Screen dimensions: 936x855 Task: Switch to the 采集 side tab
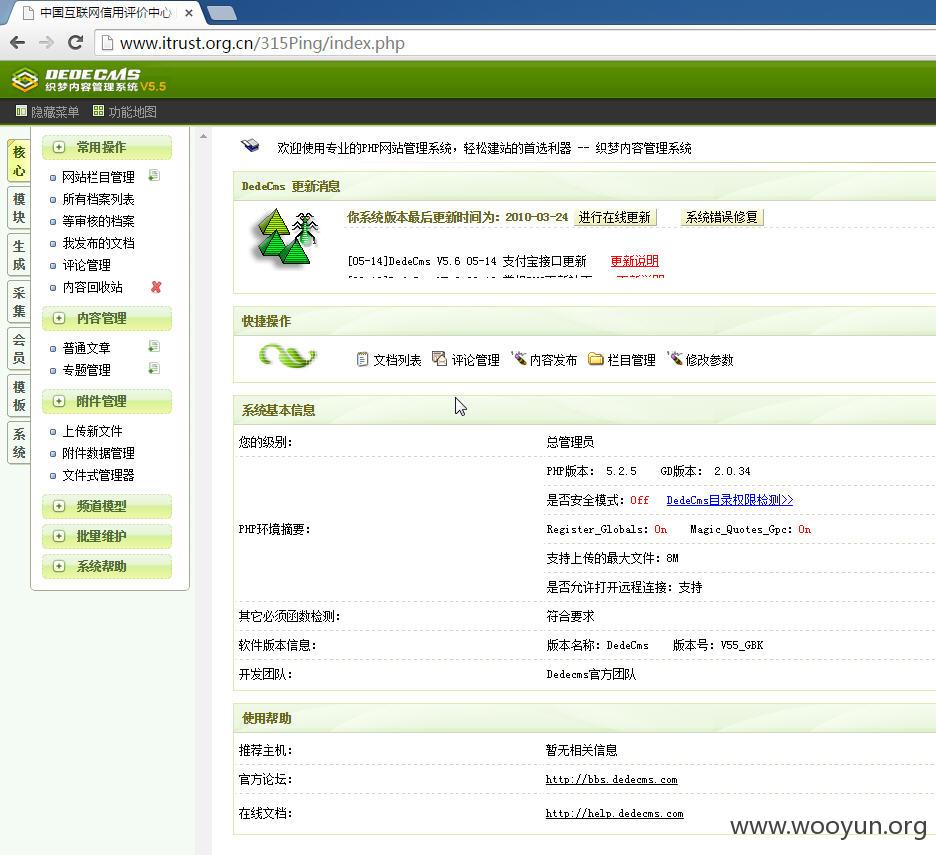pos(19,302)
